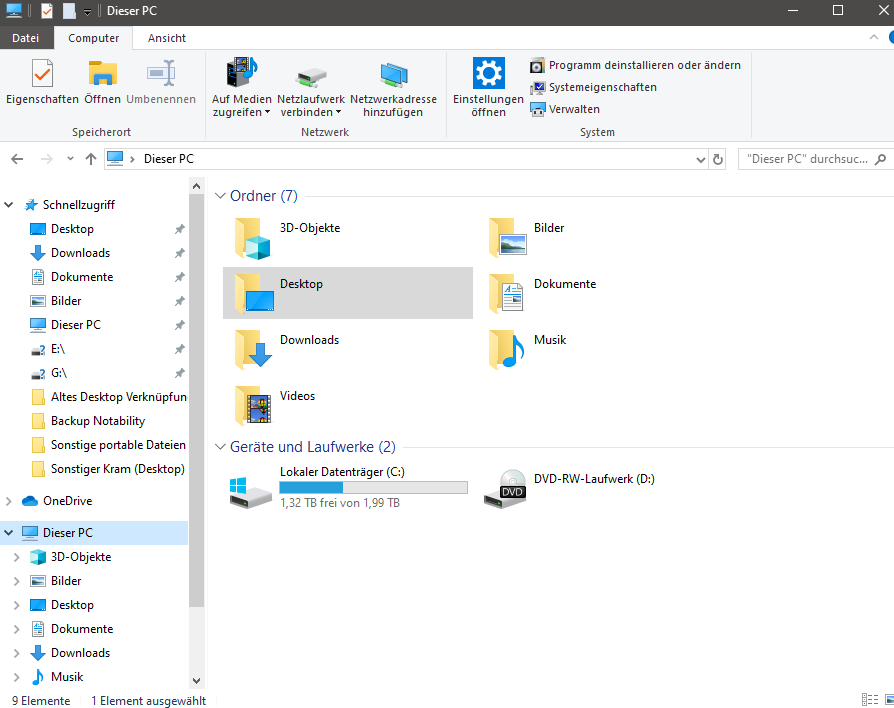Go back with the back arrow
Image resolution: width=894 pixels, height=708 pixels.
click(x=17, y=159)
